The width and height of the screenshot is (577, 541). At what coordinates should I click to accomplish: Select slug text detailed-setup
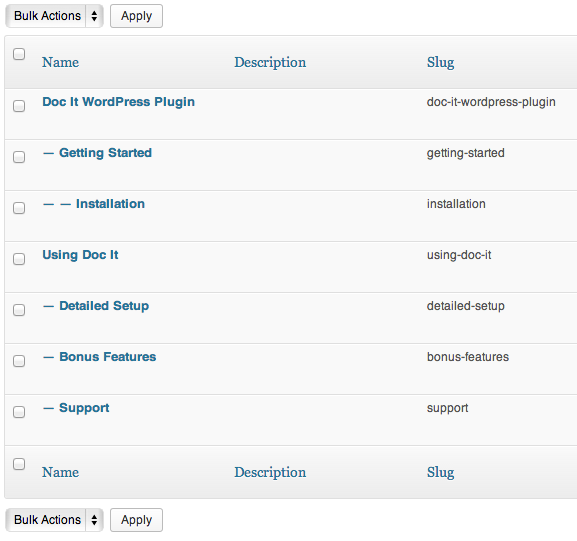(466, 306)
